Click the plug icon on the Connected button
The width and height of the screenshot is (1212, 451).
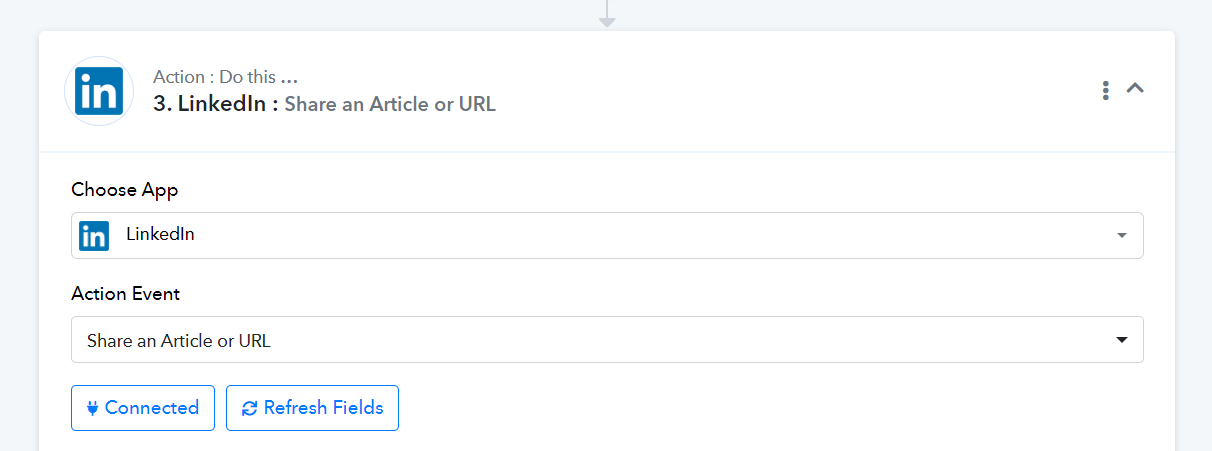pyautogui.click(x=93, y=408)
